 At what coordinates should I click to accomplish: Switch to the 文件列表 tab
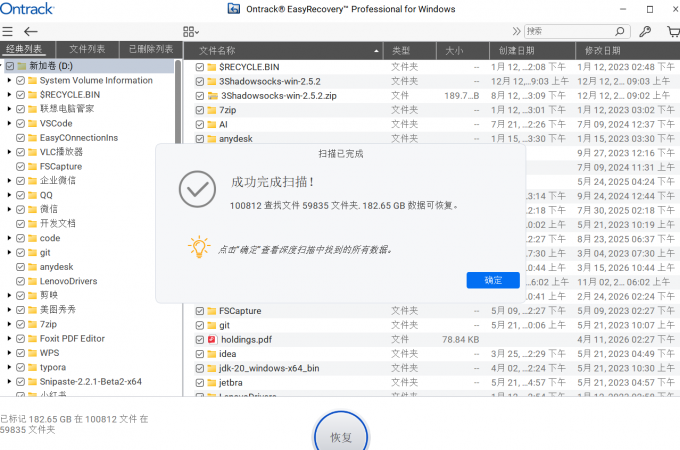coord(87,49)
